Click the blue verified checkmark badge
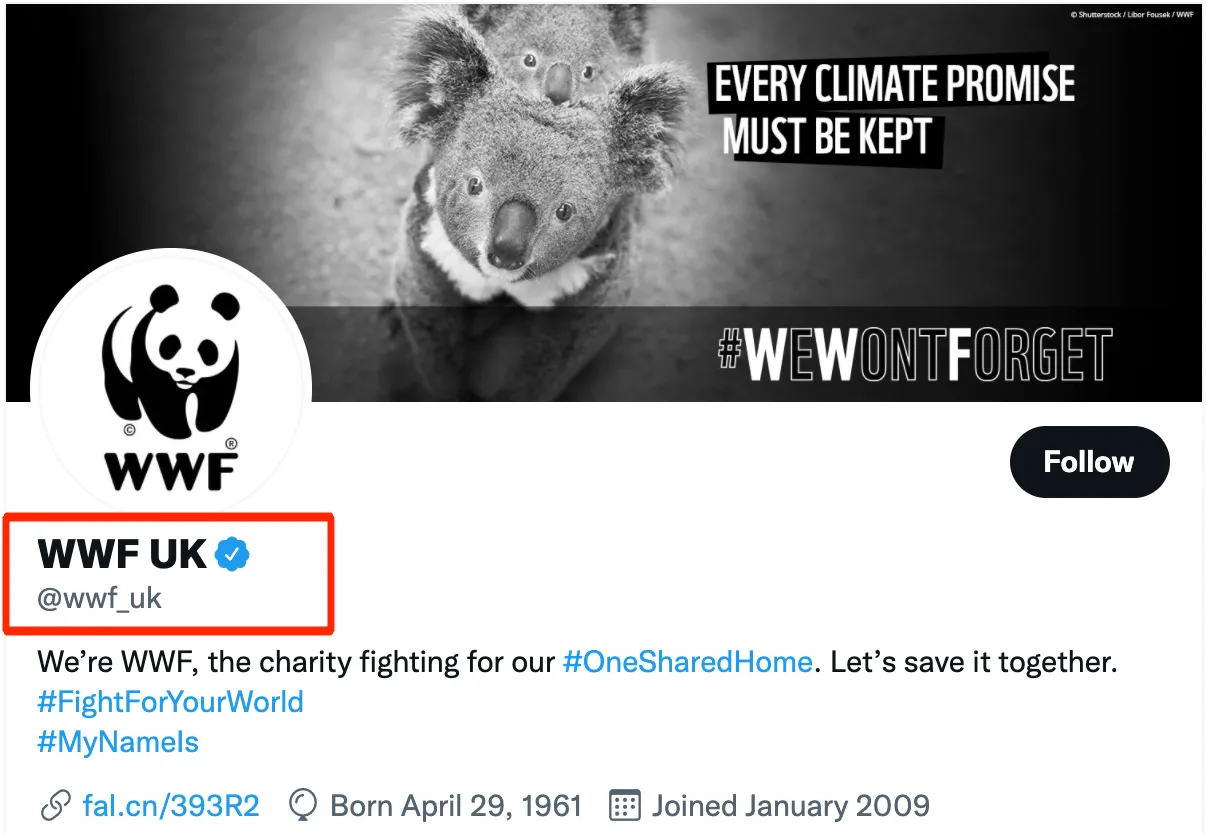 pos(233,553)
